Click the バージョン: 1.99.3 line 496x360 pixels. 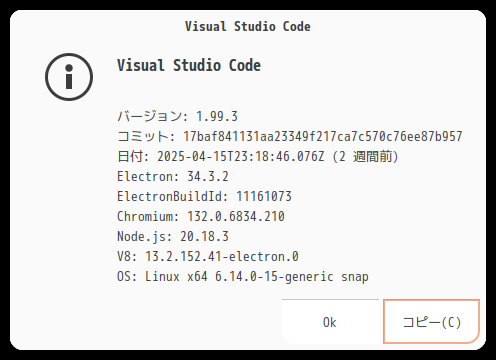click(177, 116)
